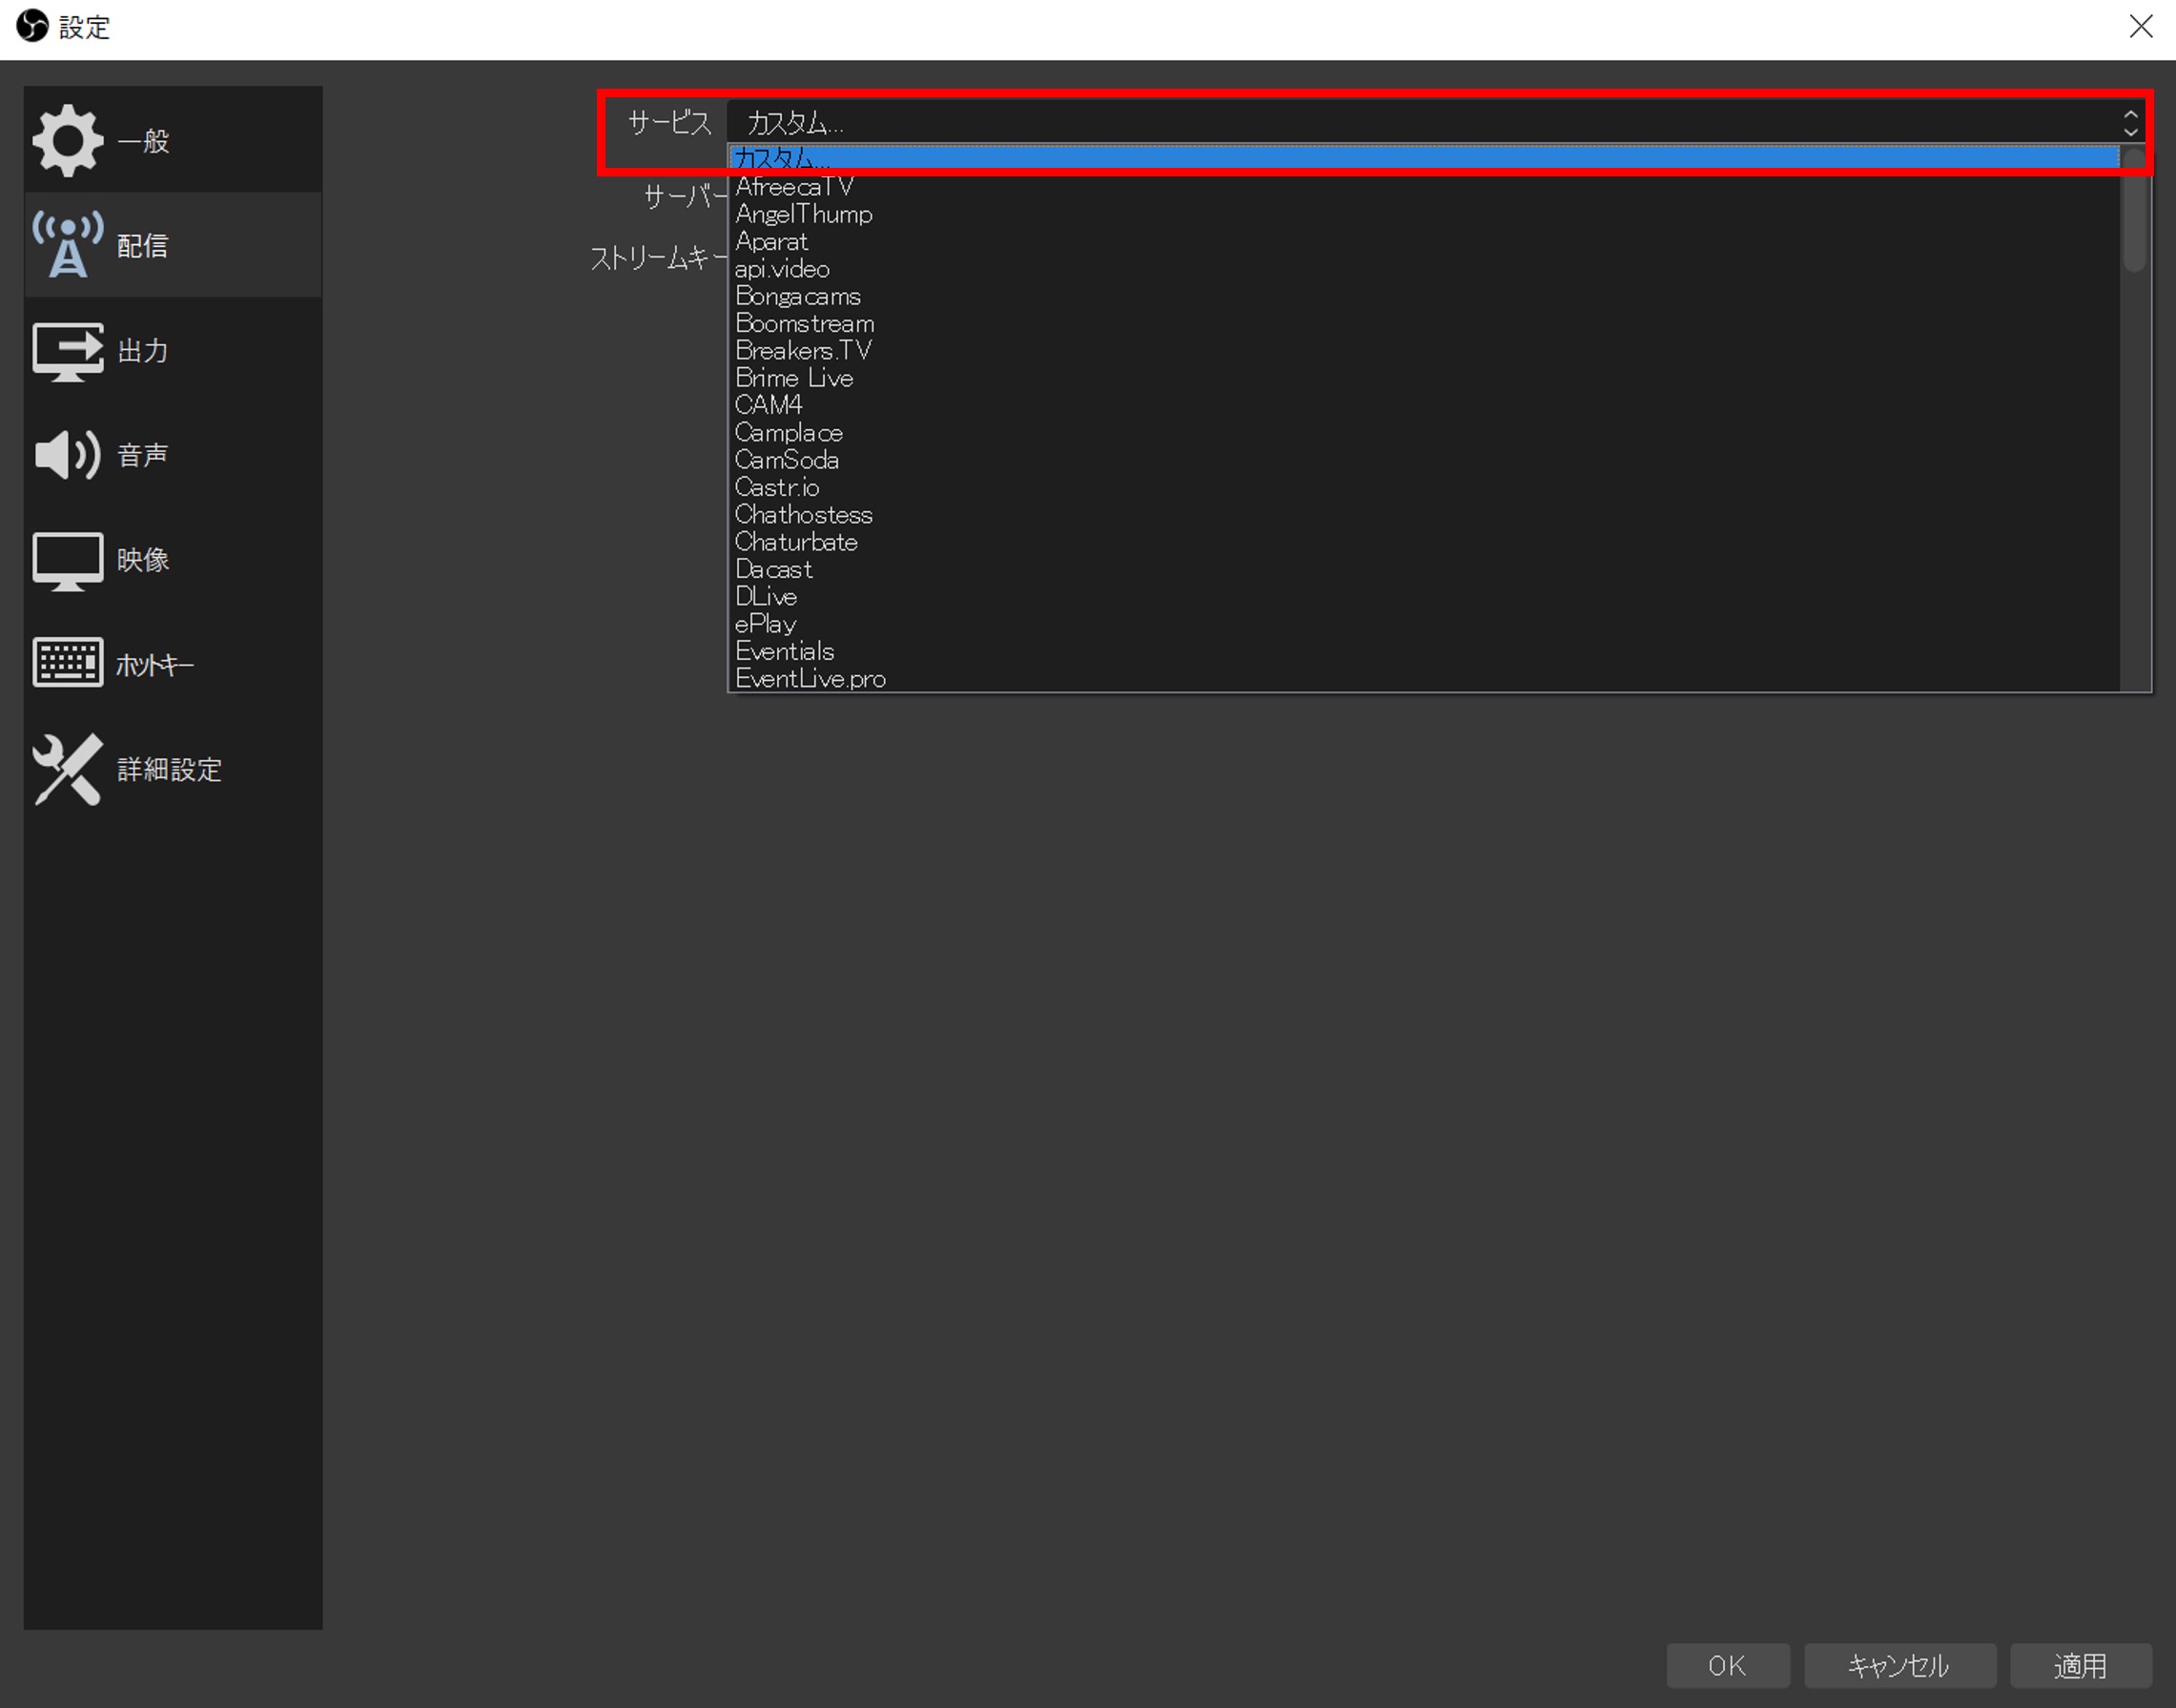Click the OBS logo in title bar
Image resolution: width=2176 pixels, height=1708 pixels.
[x=32, y=26]
